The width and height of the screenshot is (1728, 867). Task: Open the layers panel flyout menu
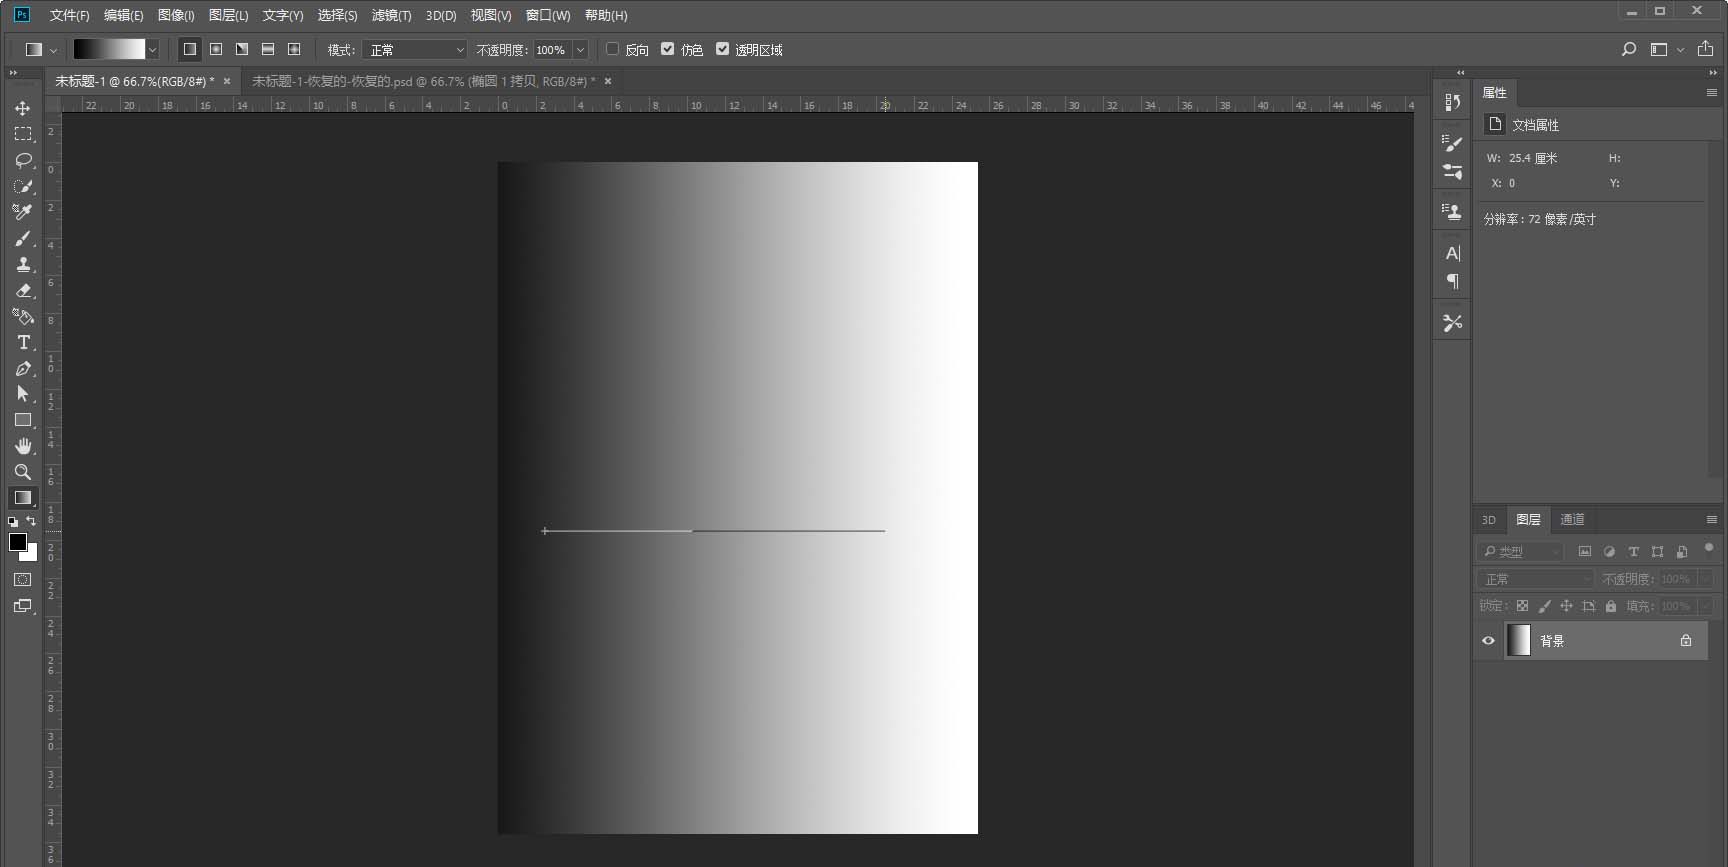click(1711, 520)
